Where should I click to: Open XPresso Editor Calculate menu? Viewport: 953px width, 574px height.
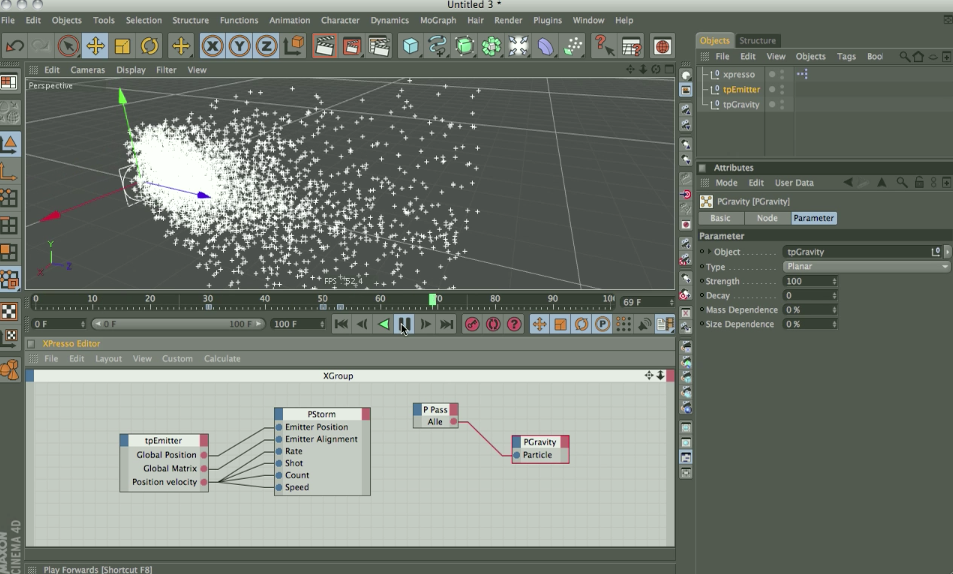click(x=222, y=359)
